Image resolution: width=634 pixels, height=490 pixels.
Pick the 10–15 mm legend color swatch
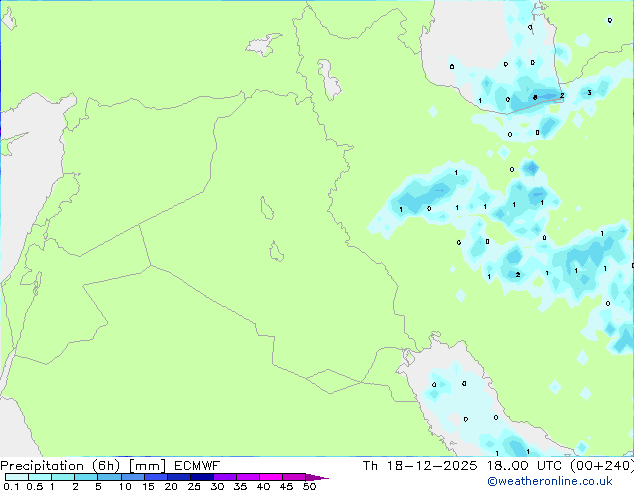(x=133, y=477)
